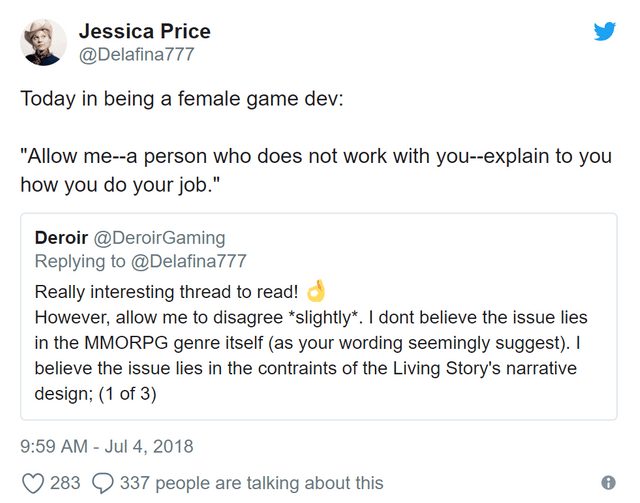Click the OK hand emoji
Viewport: 640px width, 503px height.
point(316,291)
